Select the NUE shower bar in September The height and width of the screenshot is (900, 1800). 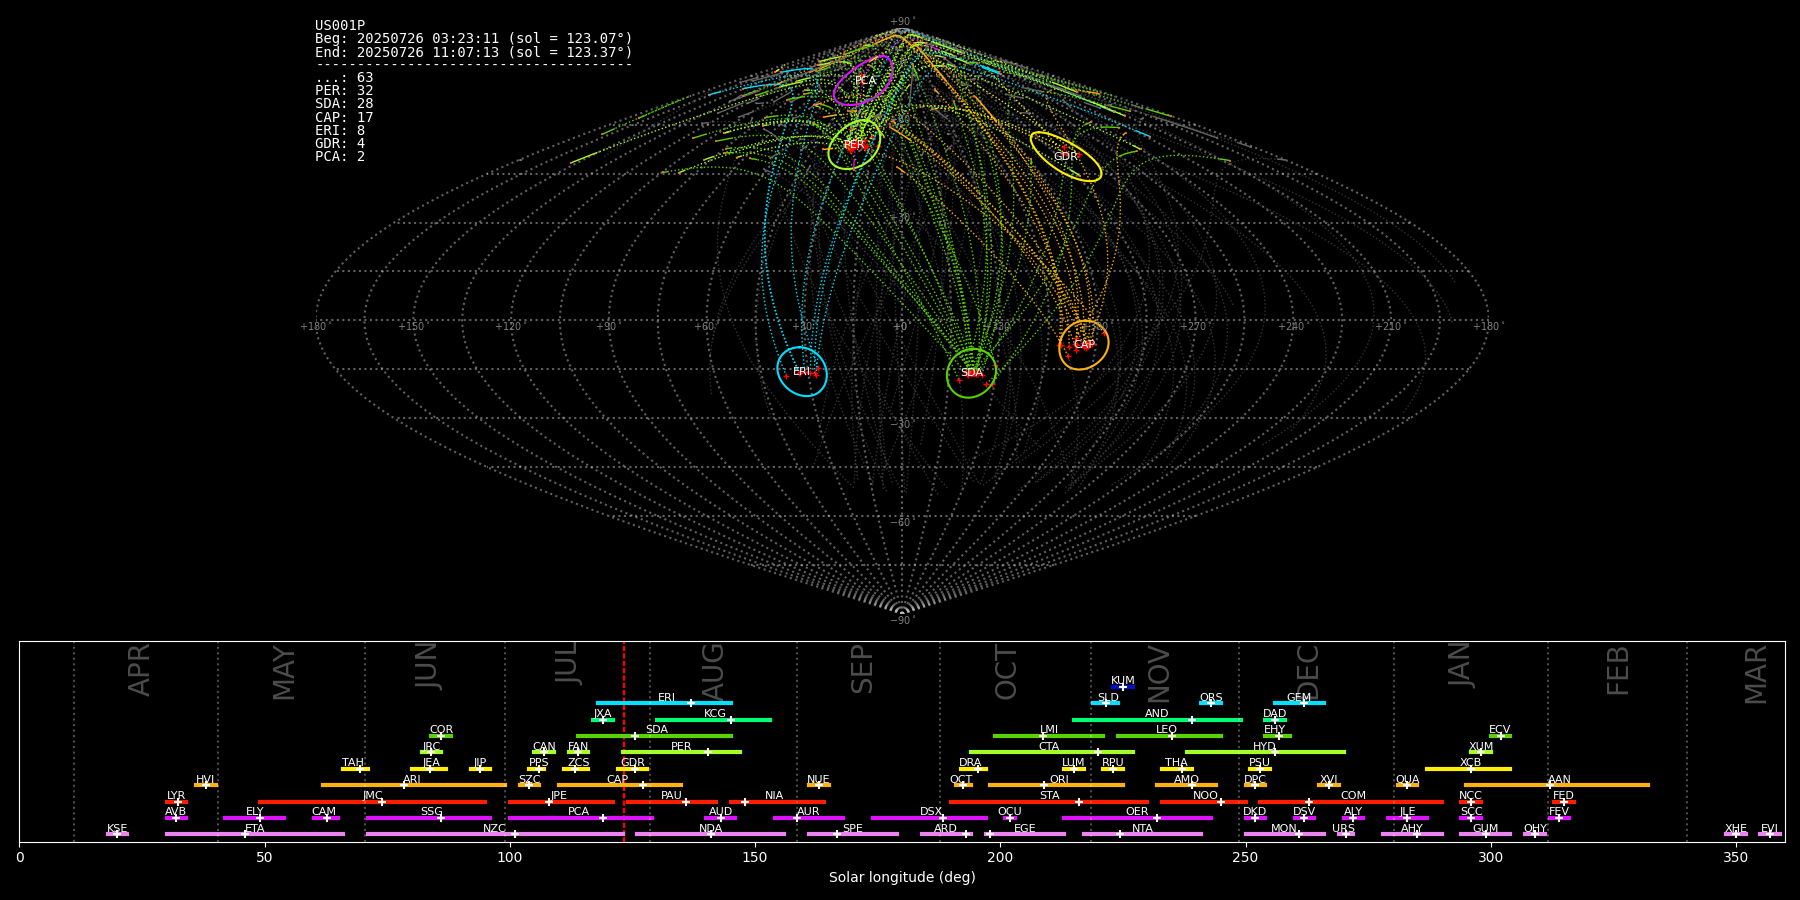818,785
